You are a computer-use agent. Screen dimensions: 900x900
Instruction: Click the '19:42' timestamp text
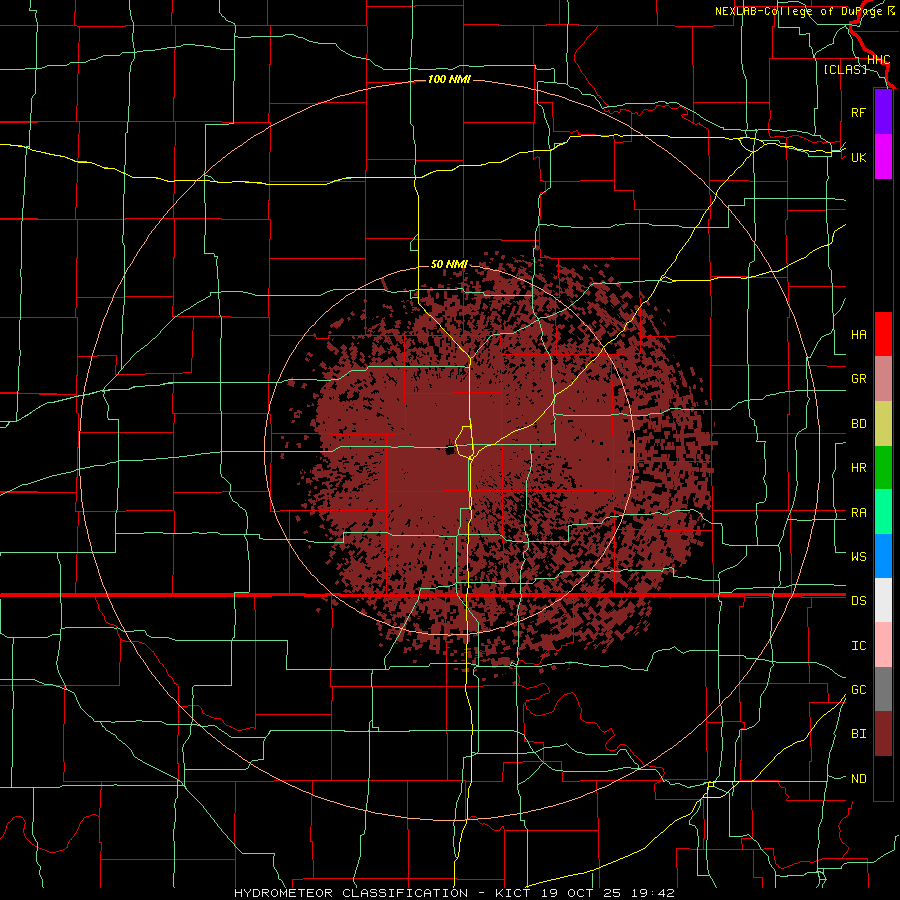coord(655,893)
